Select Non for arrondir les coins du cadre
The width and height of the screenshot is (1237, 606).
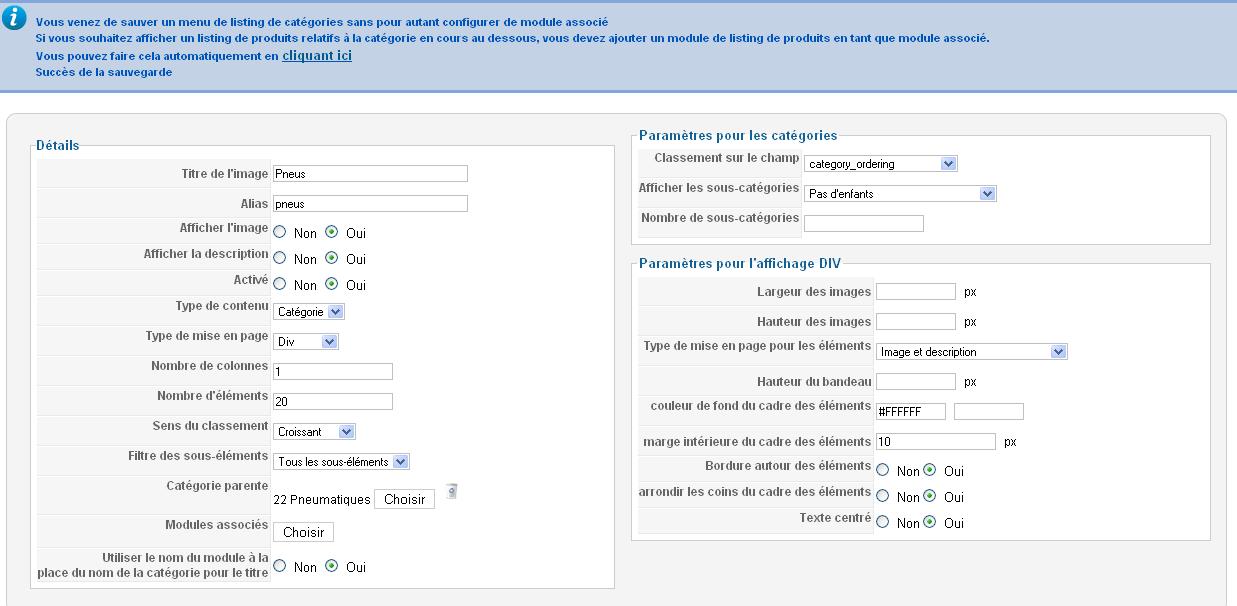click(x=883, y=496)
